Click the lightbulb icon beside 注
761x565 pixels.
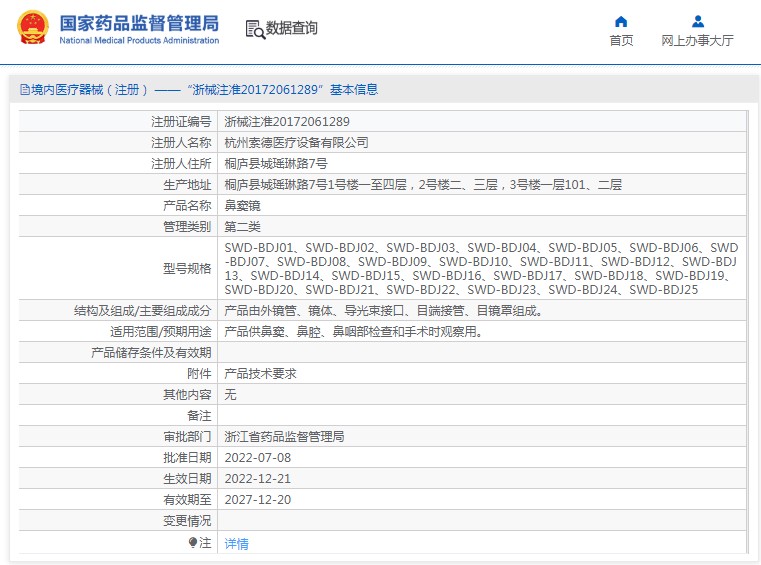(x=193, y=542)
